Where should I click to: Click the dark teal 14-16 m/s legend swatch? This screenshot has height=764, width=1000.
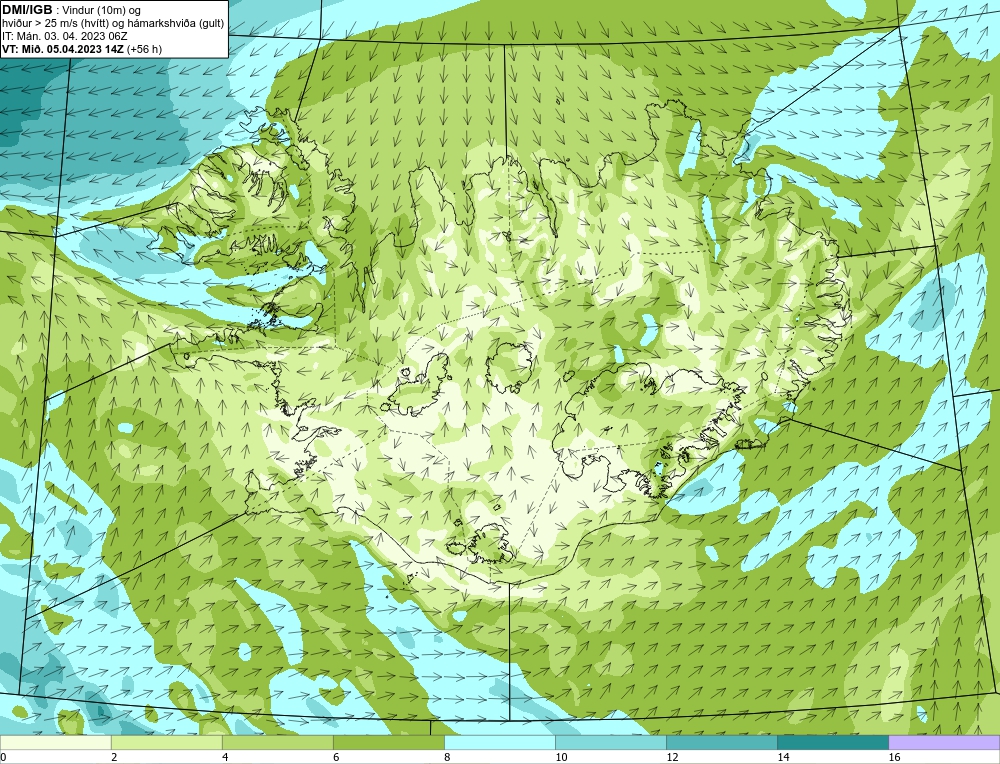point(833,742)
